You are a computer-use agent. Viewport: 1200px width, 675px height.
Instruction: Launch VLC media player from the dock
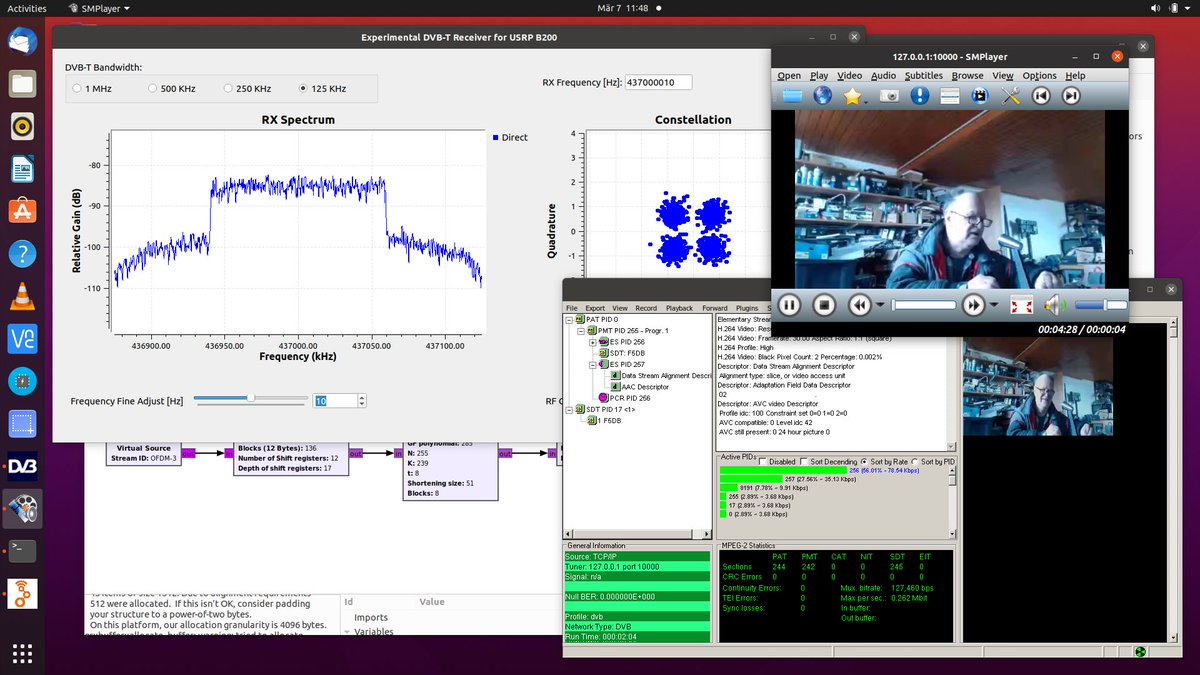[22, 296]
